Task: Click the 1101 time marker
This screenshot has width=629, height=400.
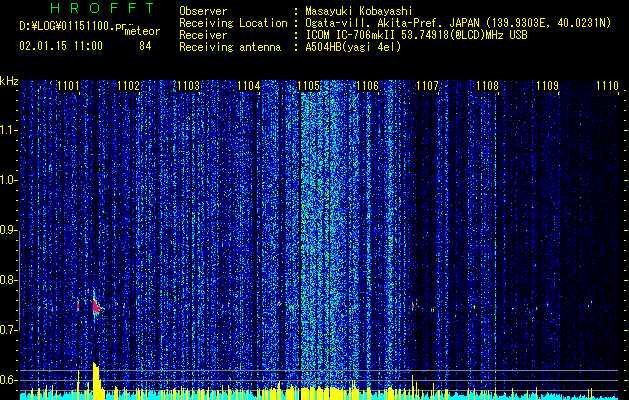Action: pyautogui.click(x=68, y=85)
